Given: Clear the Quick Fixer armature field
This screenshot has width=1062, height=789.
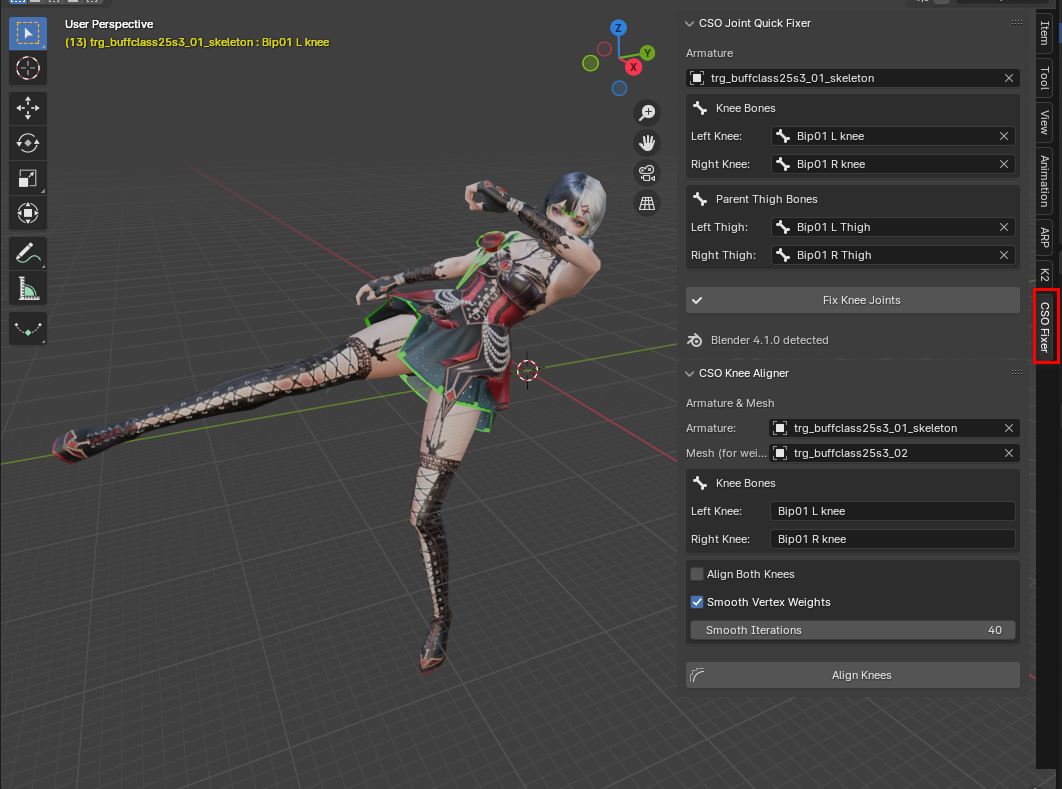Looking at the screenshot, I should pyautogui.click(x=1008, y=79).
